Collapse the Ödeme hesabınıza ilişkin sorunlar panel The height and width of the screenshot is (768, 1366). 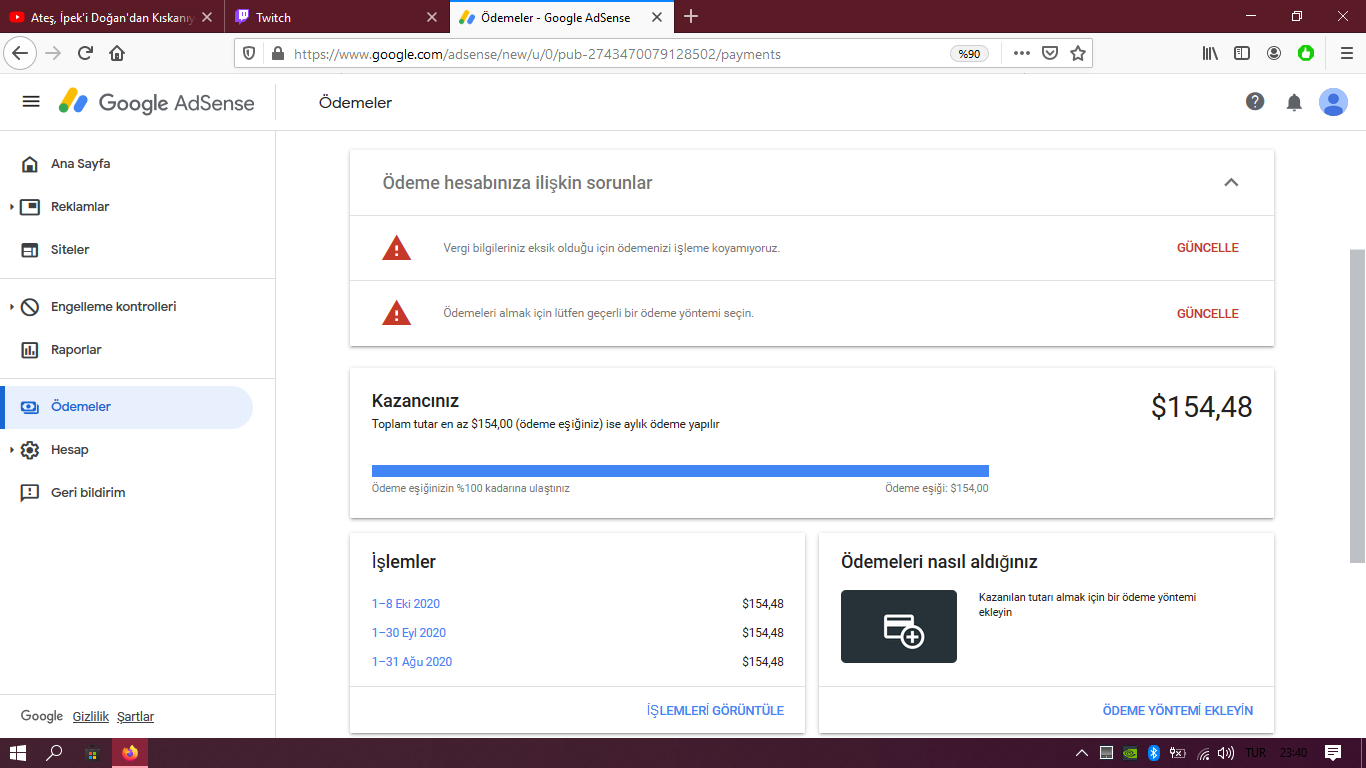pyautogui.click(x=1231, y=182)
